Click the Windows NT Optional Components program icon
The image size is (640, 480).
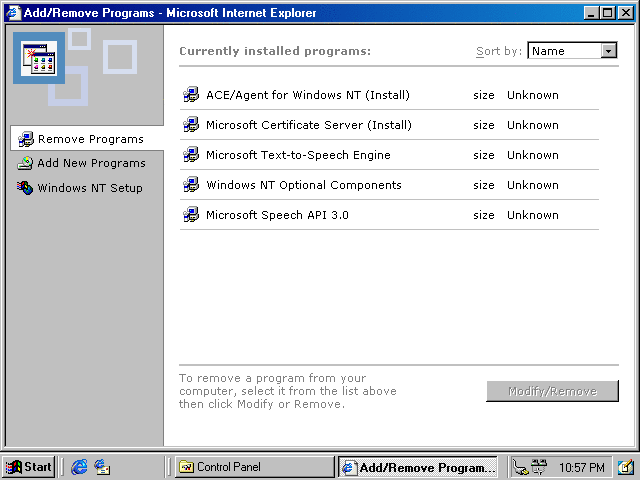tap(191, 184)
